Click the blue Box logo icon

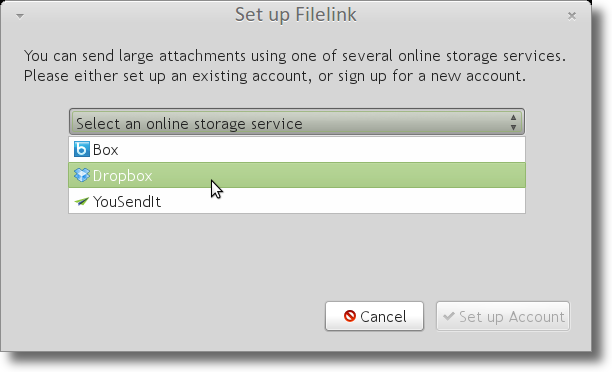coord(82,149)
